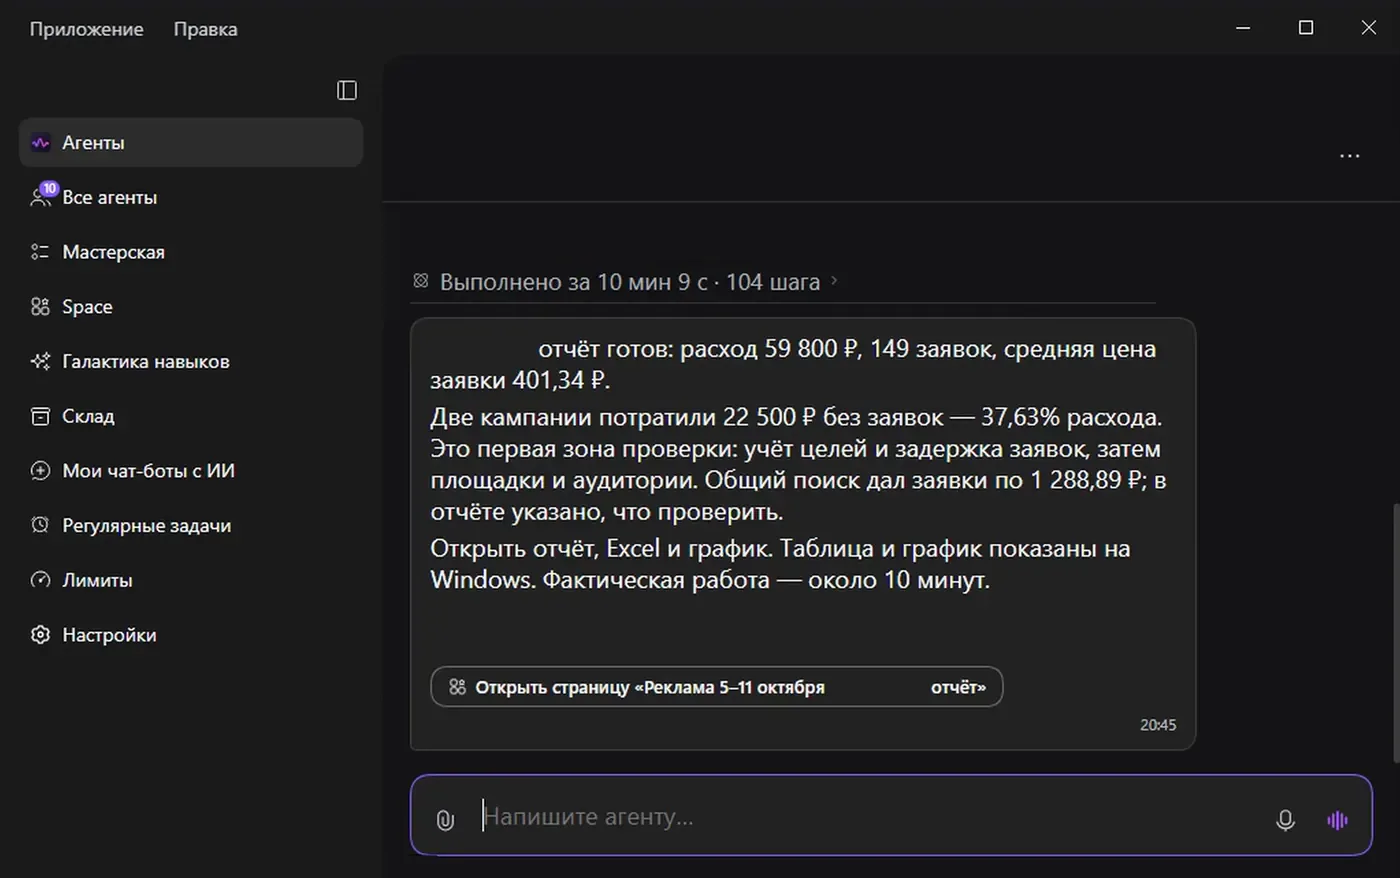
Task: Open page «Реклама 5–11 октября отчёт»
Action: (717, 687)
